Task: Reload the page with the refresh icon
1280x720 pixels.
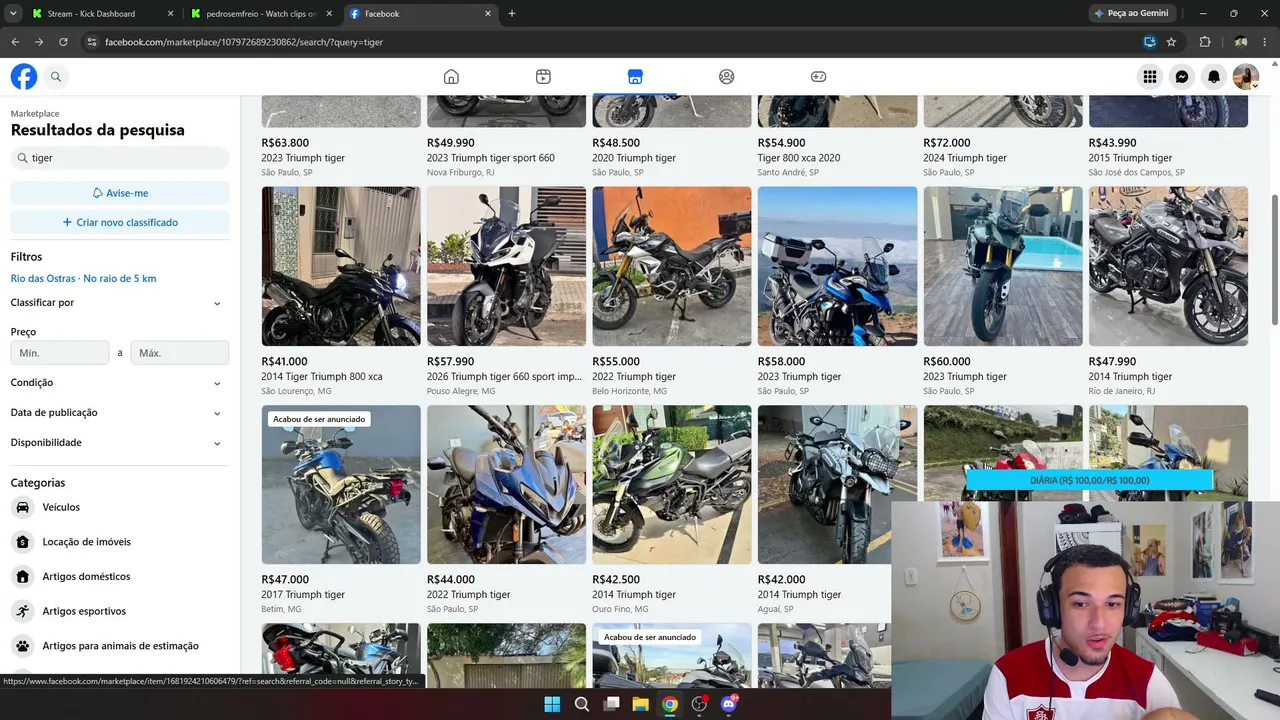Action: click(63, 42)
